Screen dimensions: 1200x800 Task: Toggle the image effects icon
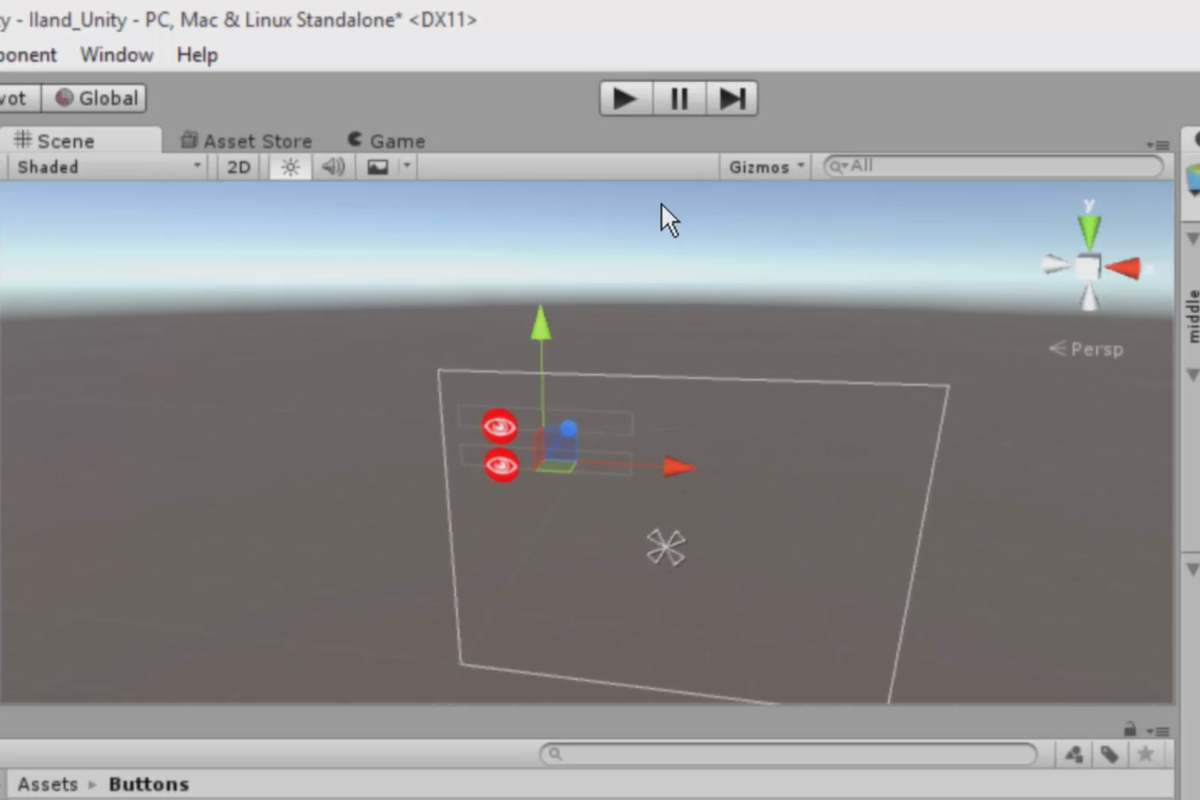click(x=378, y=166)
